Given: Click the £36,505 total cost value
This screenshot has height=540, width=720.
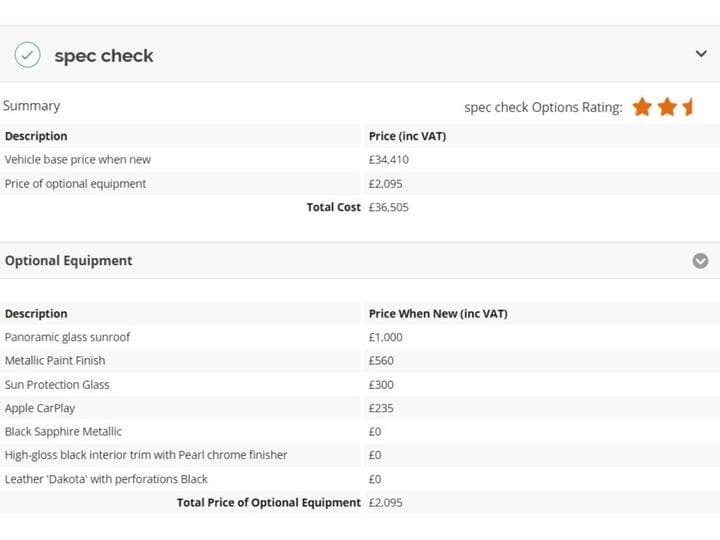Looking at the screenshot, I should [x=388, y=207].
